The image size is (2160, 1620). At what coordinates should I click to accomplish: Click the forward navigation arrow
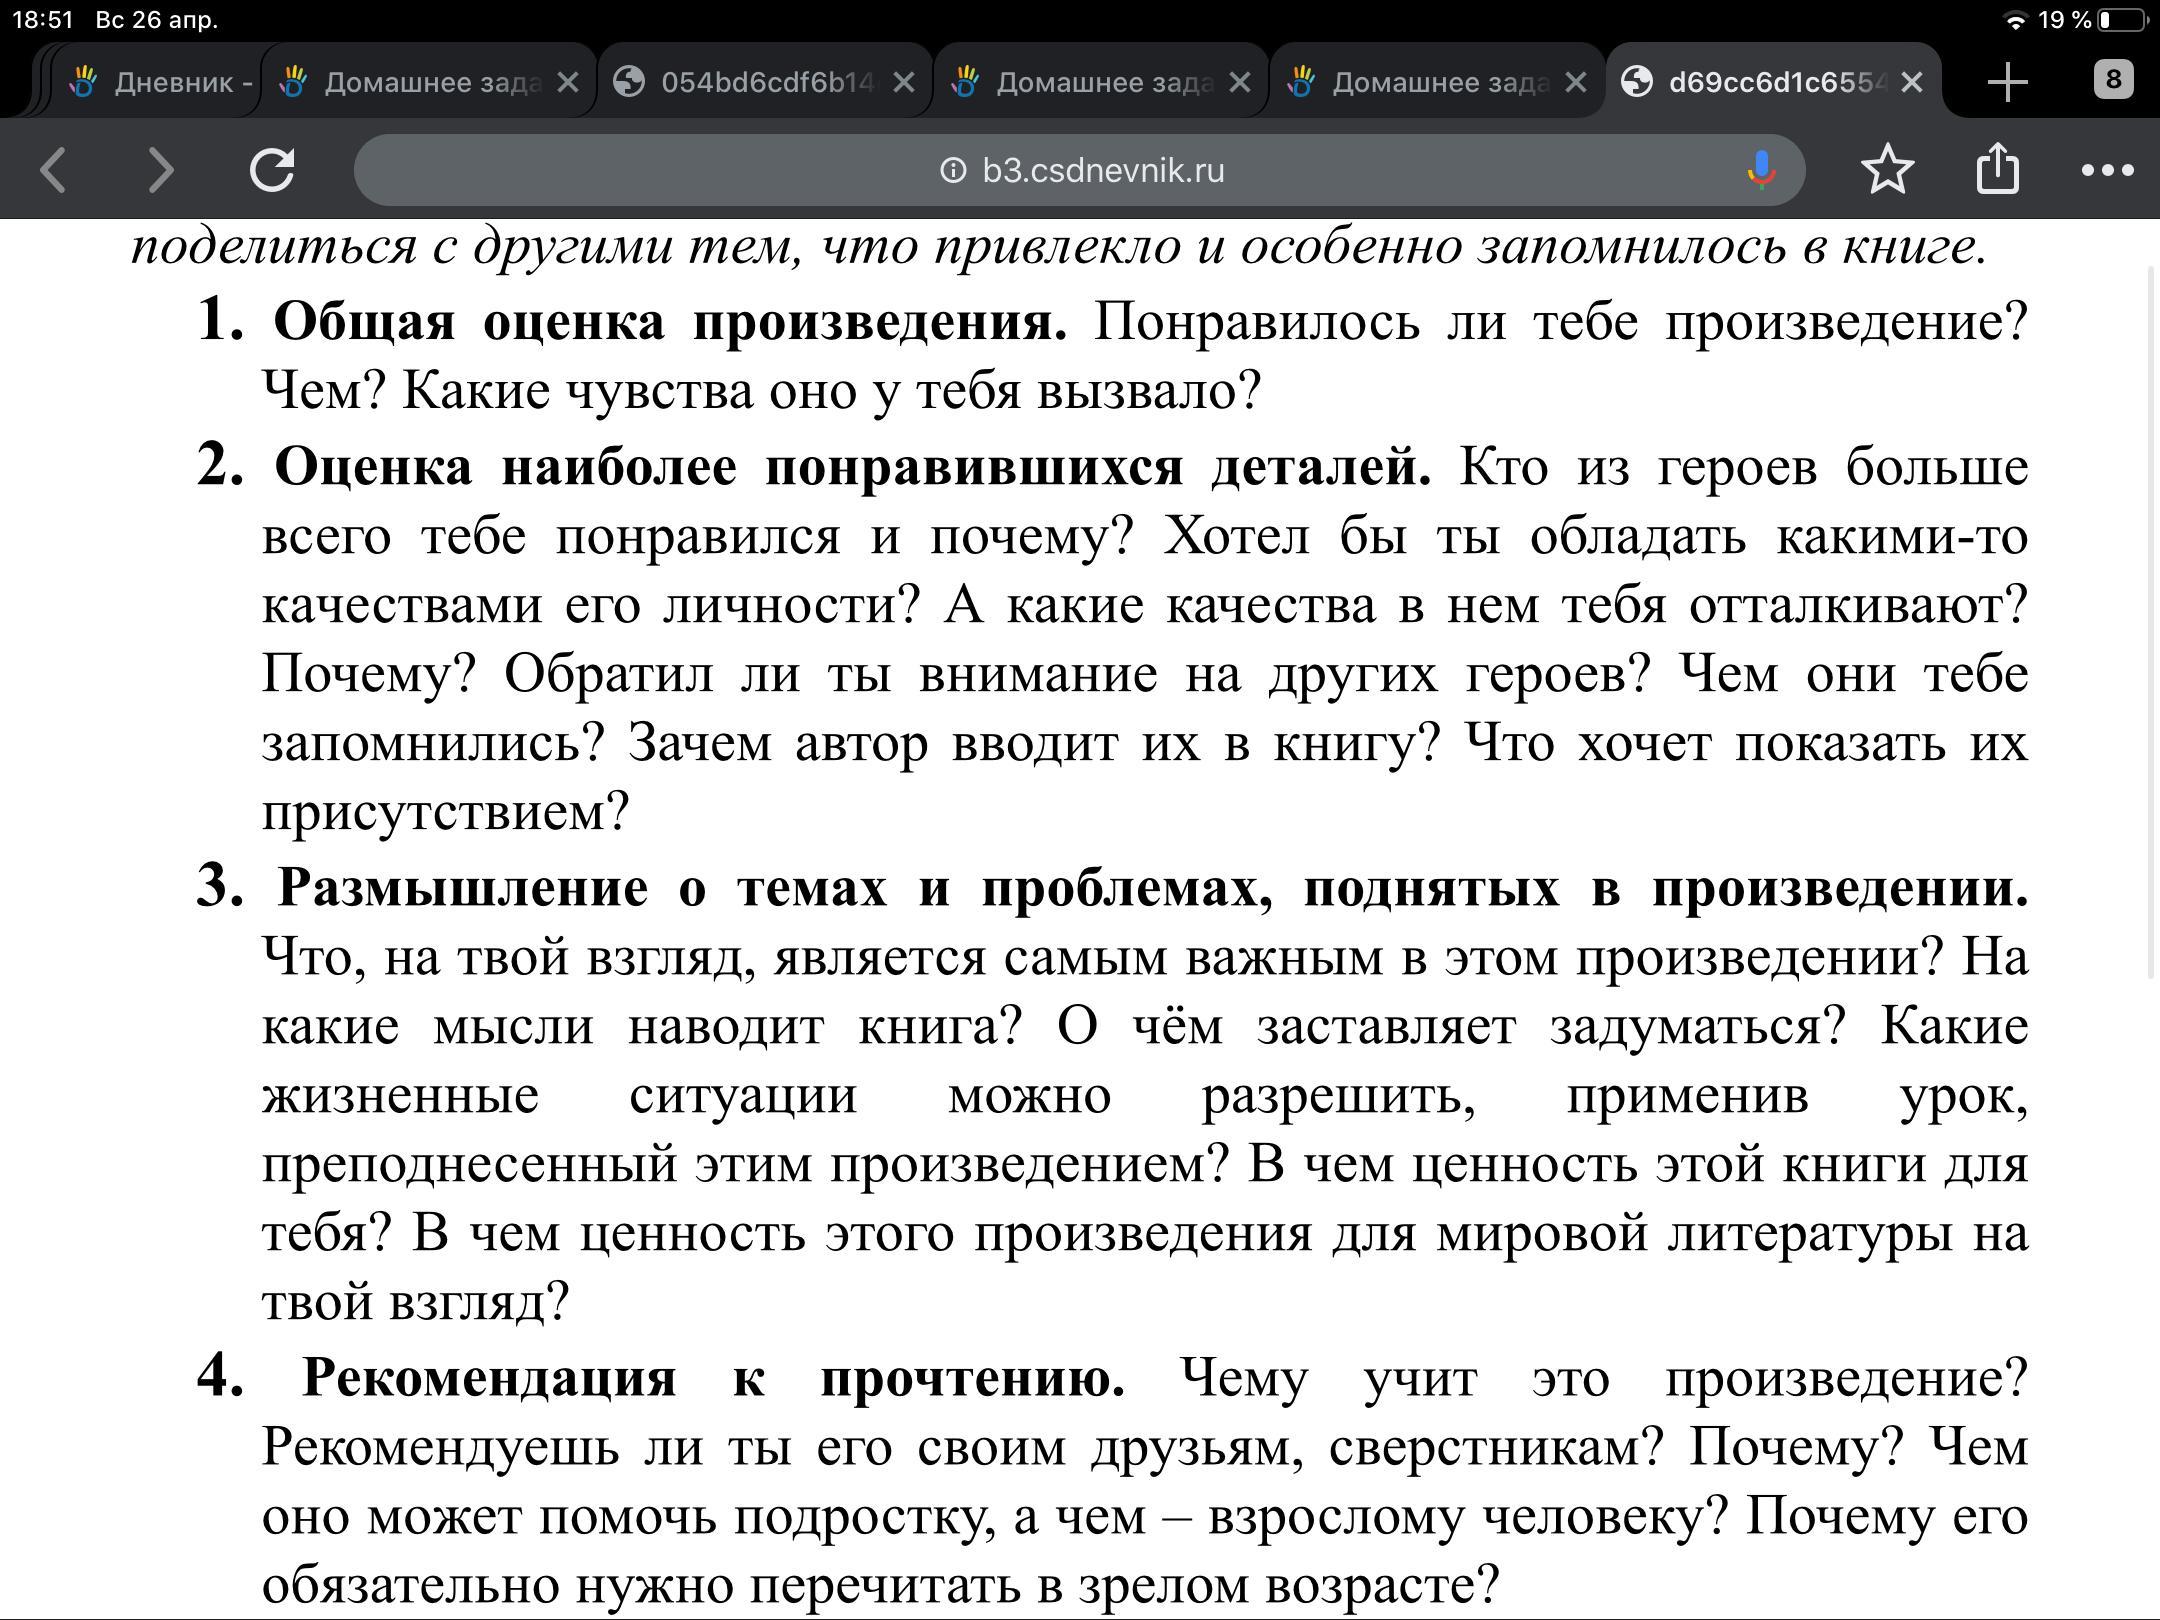point(160,169)
